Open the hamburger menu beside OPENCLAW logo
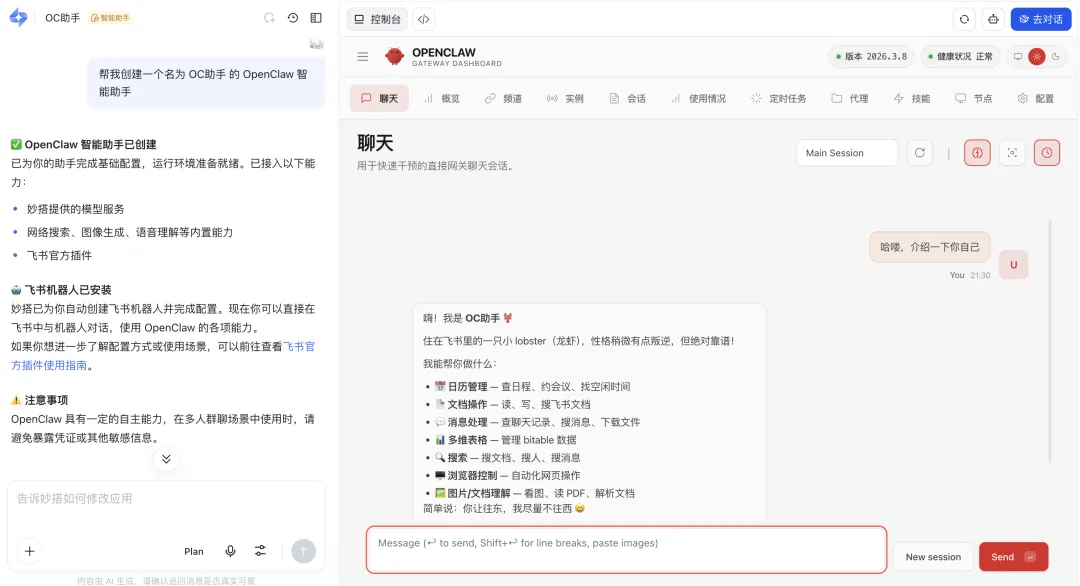 tap(363, 56)
